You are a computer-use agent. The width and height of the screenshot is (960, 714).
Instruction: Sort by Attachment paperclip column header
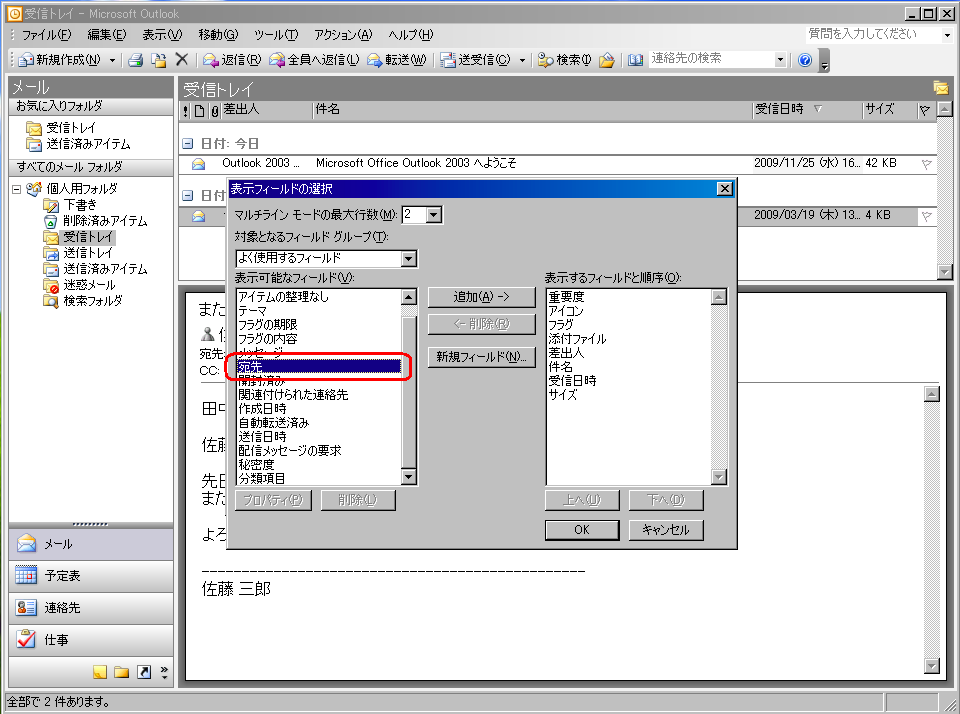[x=215, y=111]
